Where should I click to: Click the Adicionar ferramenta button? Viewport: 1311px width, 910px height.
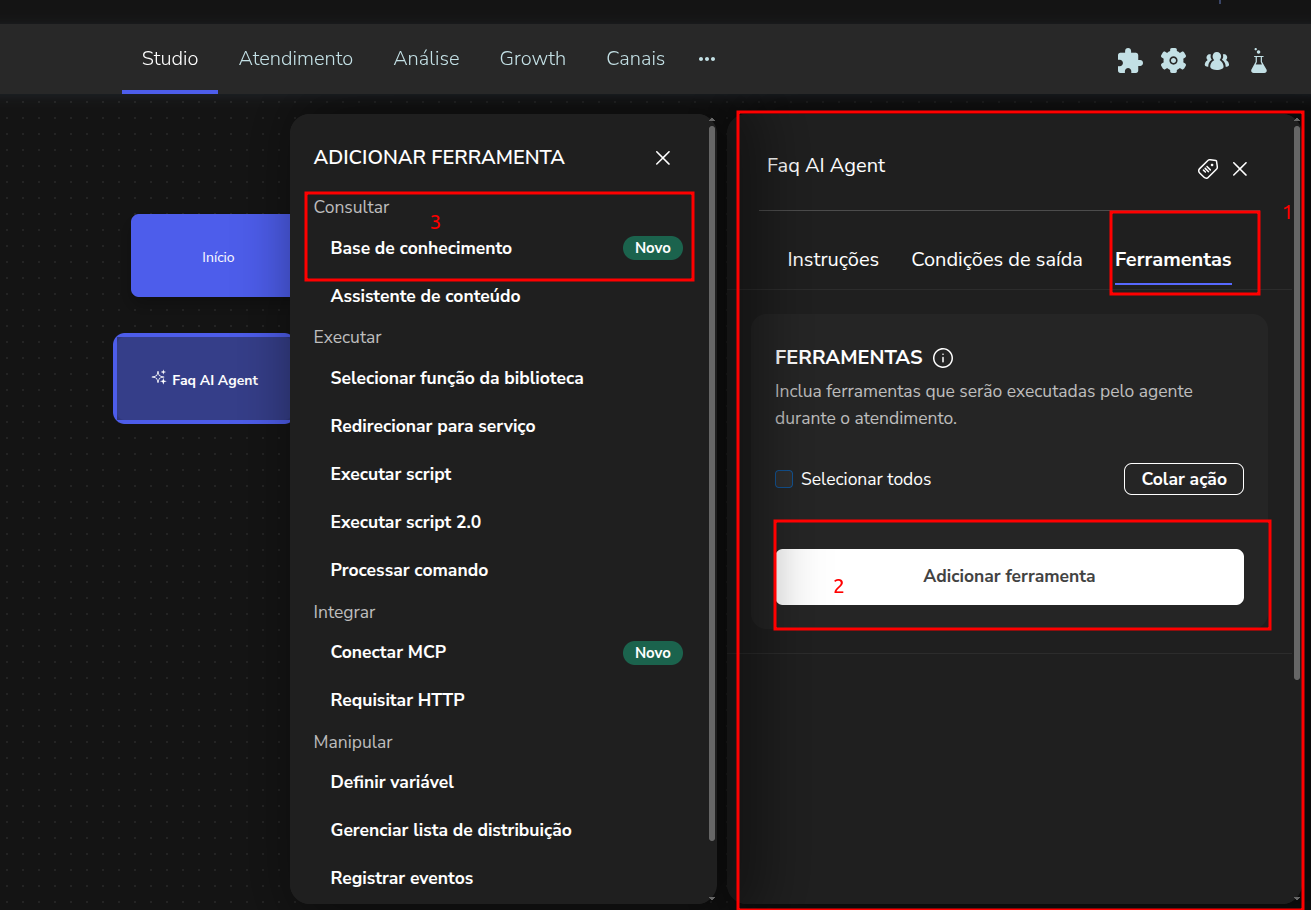coord(1008,577)
